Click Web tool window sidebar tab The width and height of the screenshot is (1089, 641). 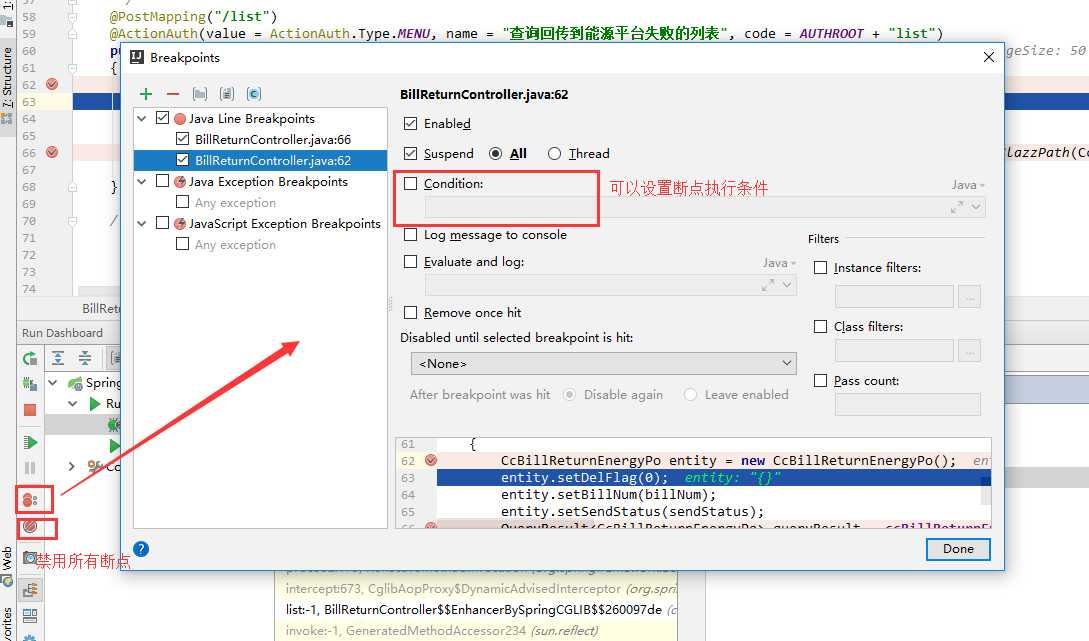pyautogui.click(x=7, y=566)
